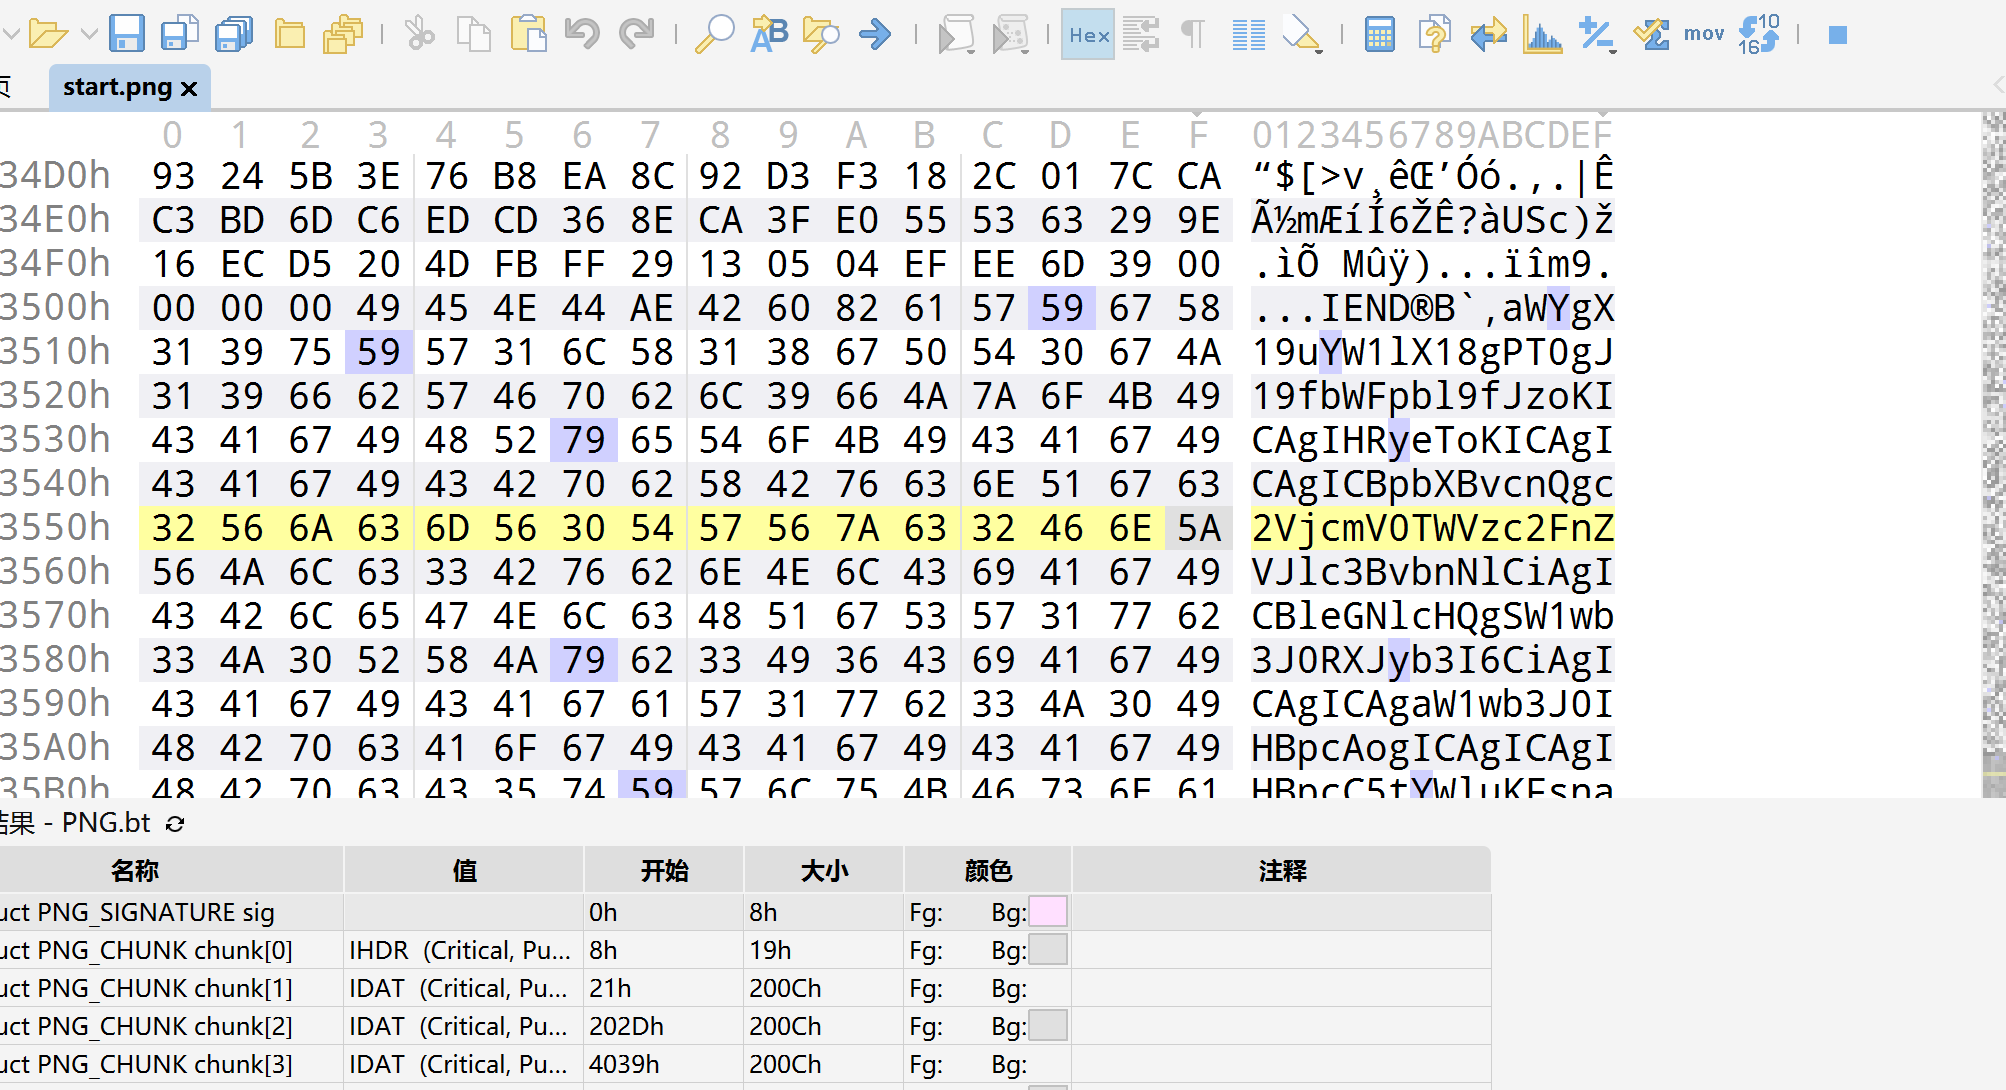Click the Bg color swatch of chunk[2]
This screenshot has width=2006, height=1090.
1048,1026
